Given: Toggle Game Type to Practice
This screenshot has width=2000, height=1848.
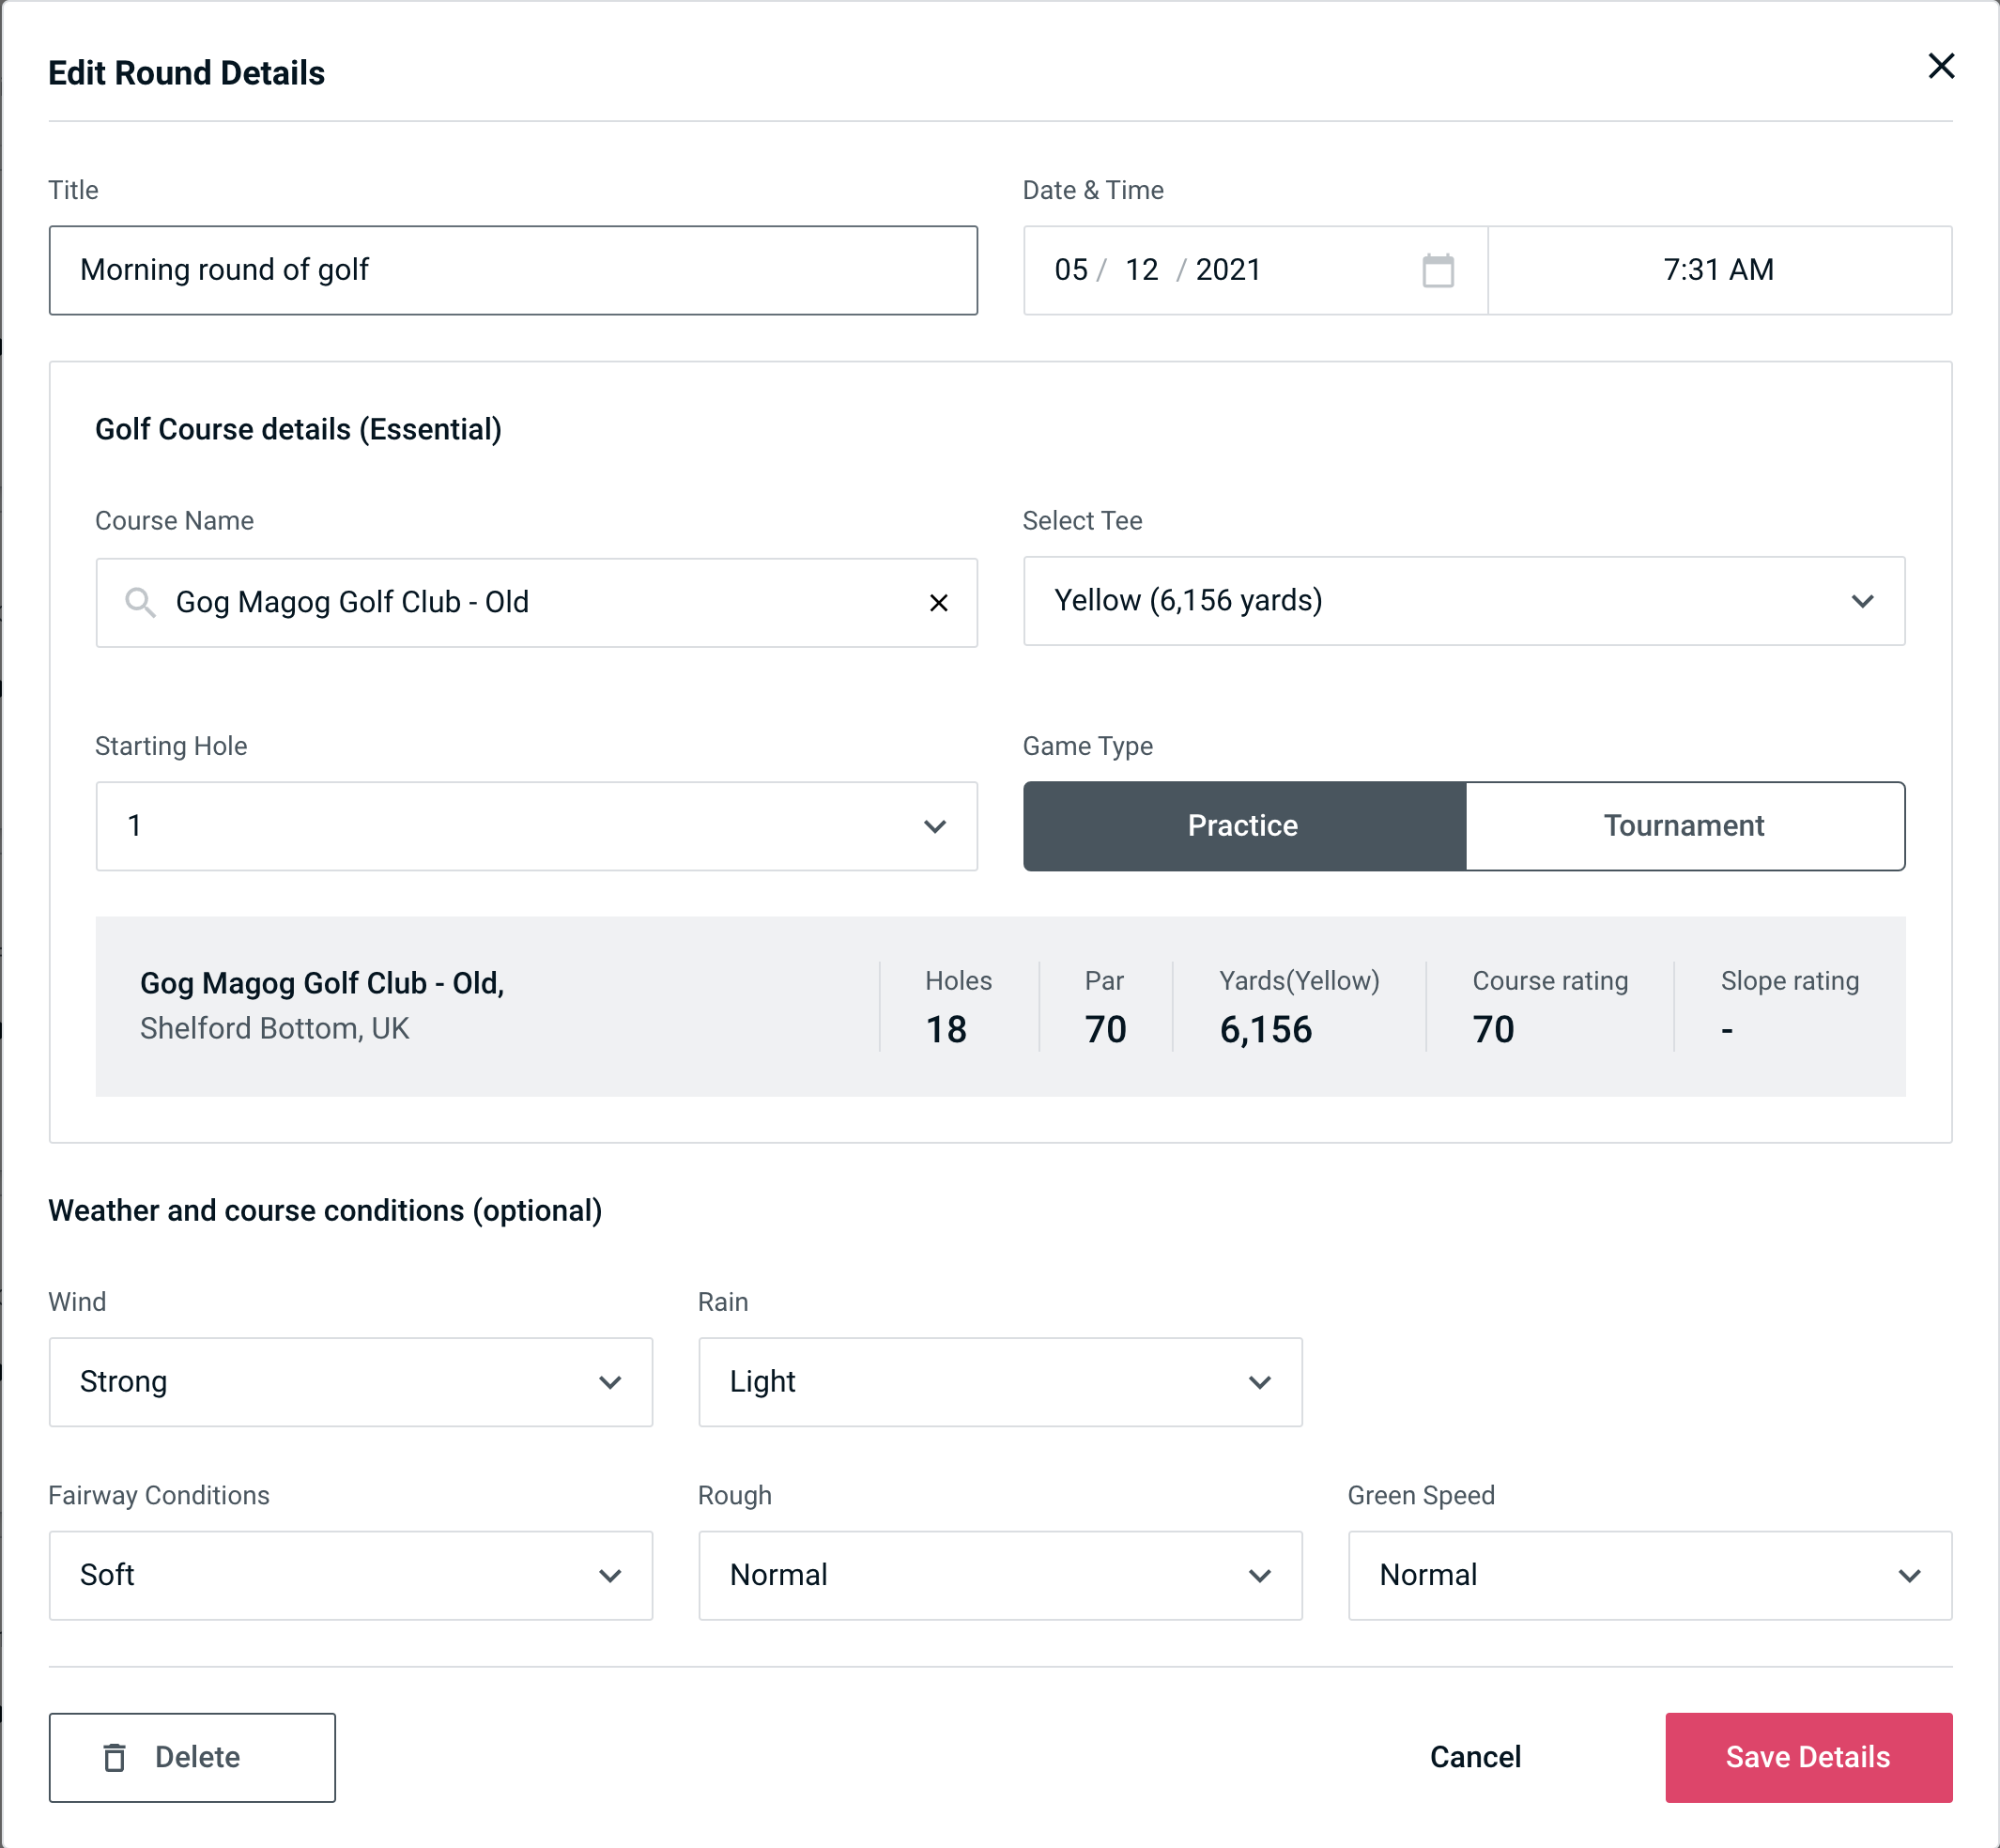Looking at the screenshot, I should (1244, 825).
